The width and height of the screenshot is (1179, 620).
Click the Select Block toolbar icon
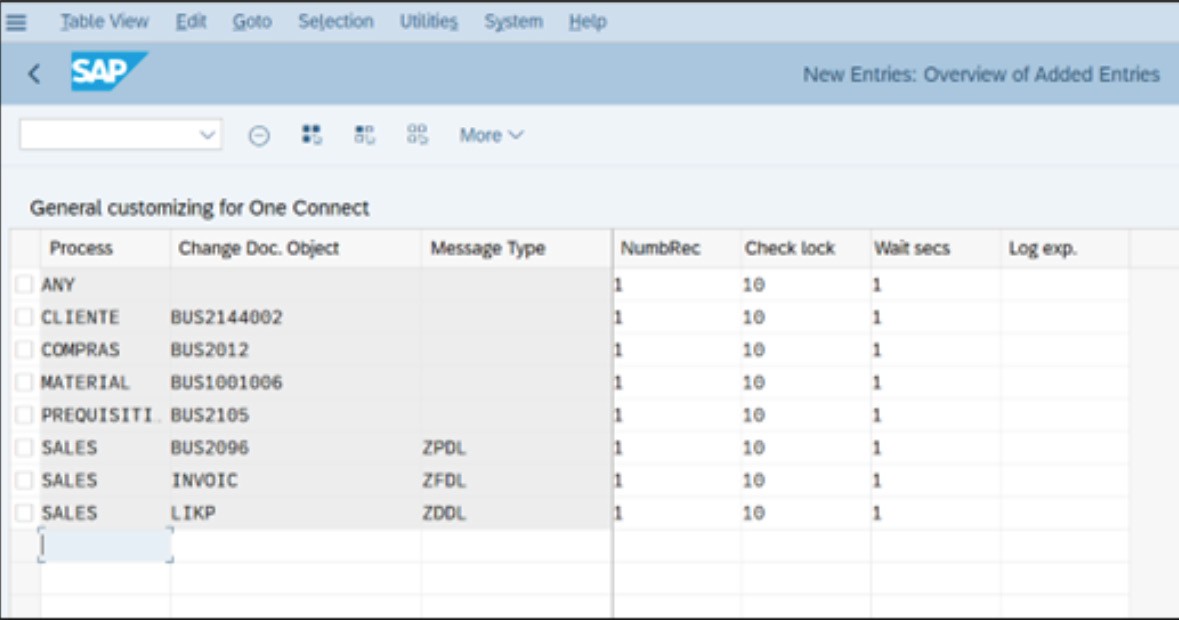tap(364, 135)
